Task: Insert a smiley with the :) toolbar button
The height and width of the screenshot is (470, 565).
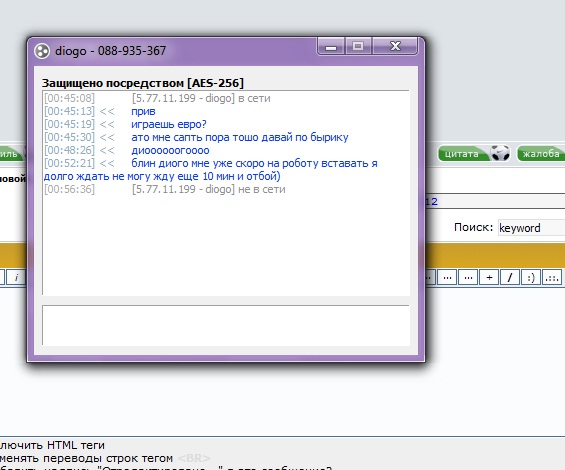Action: coord(531,278)
